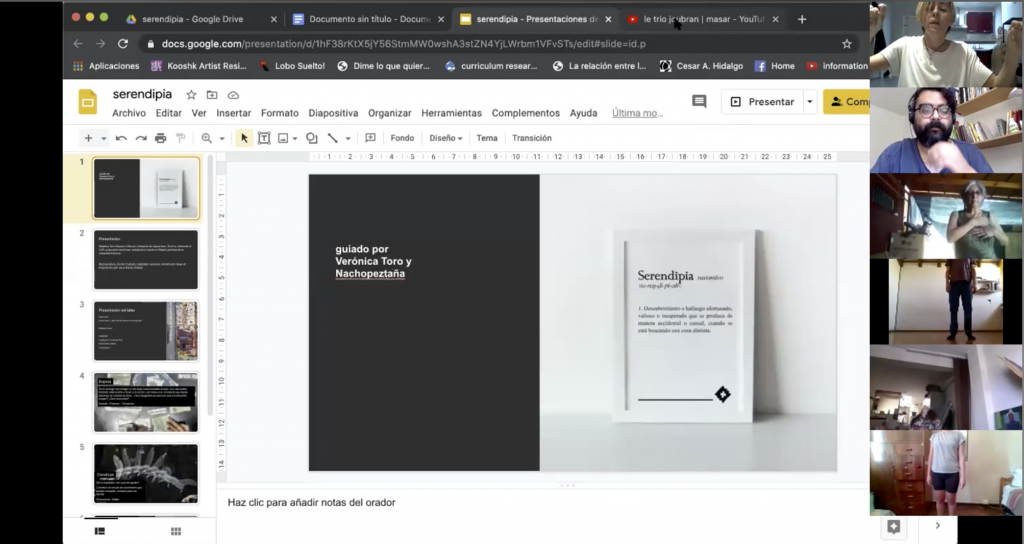Open the Herramientas menu
Viewport: 1024px width, 544px height.
pos(451,113)
